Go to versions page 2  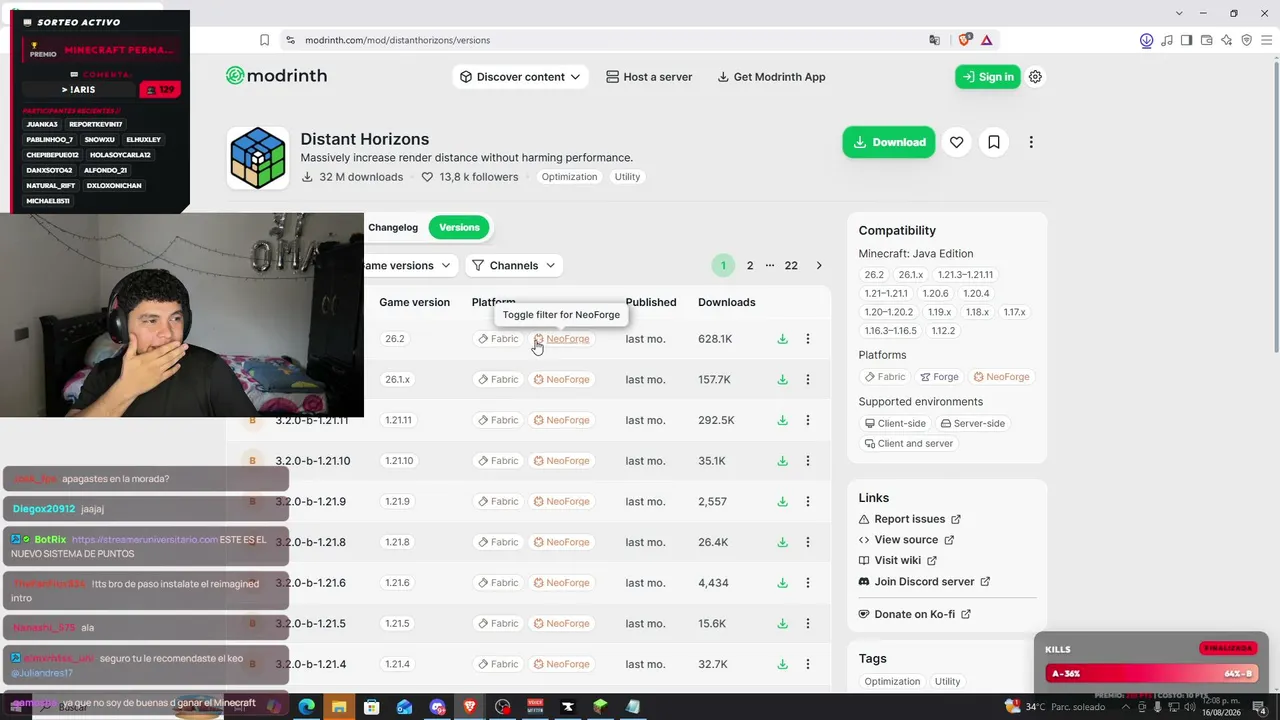[x=750, y=266]
